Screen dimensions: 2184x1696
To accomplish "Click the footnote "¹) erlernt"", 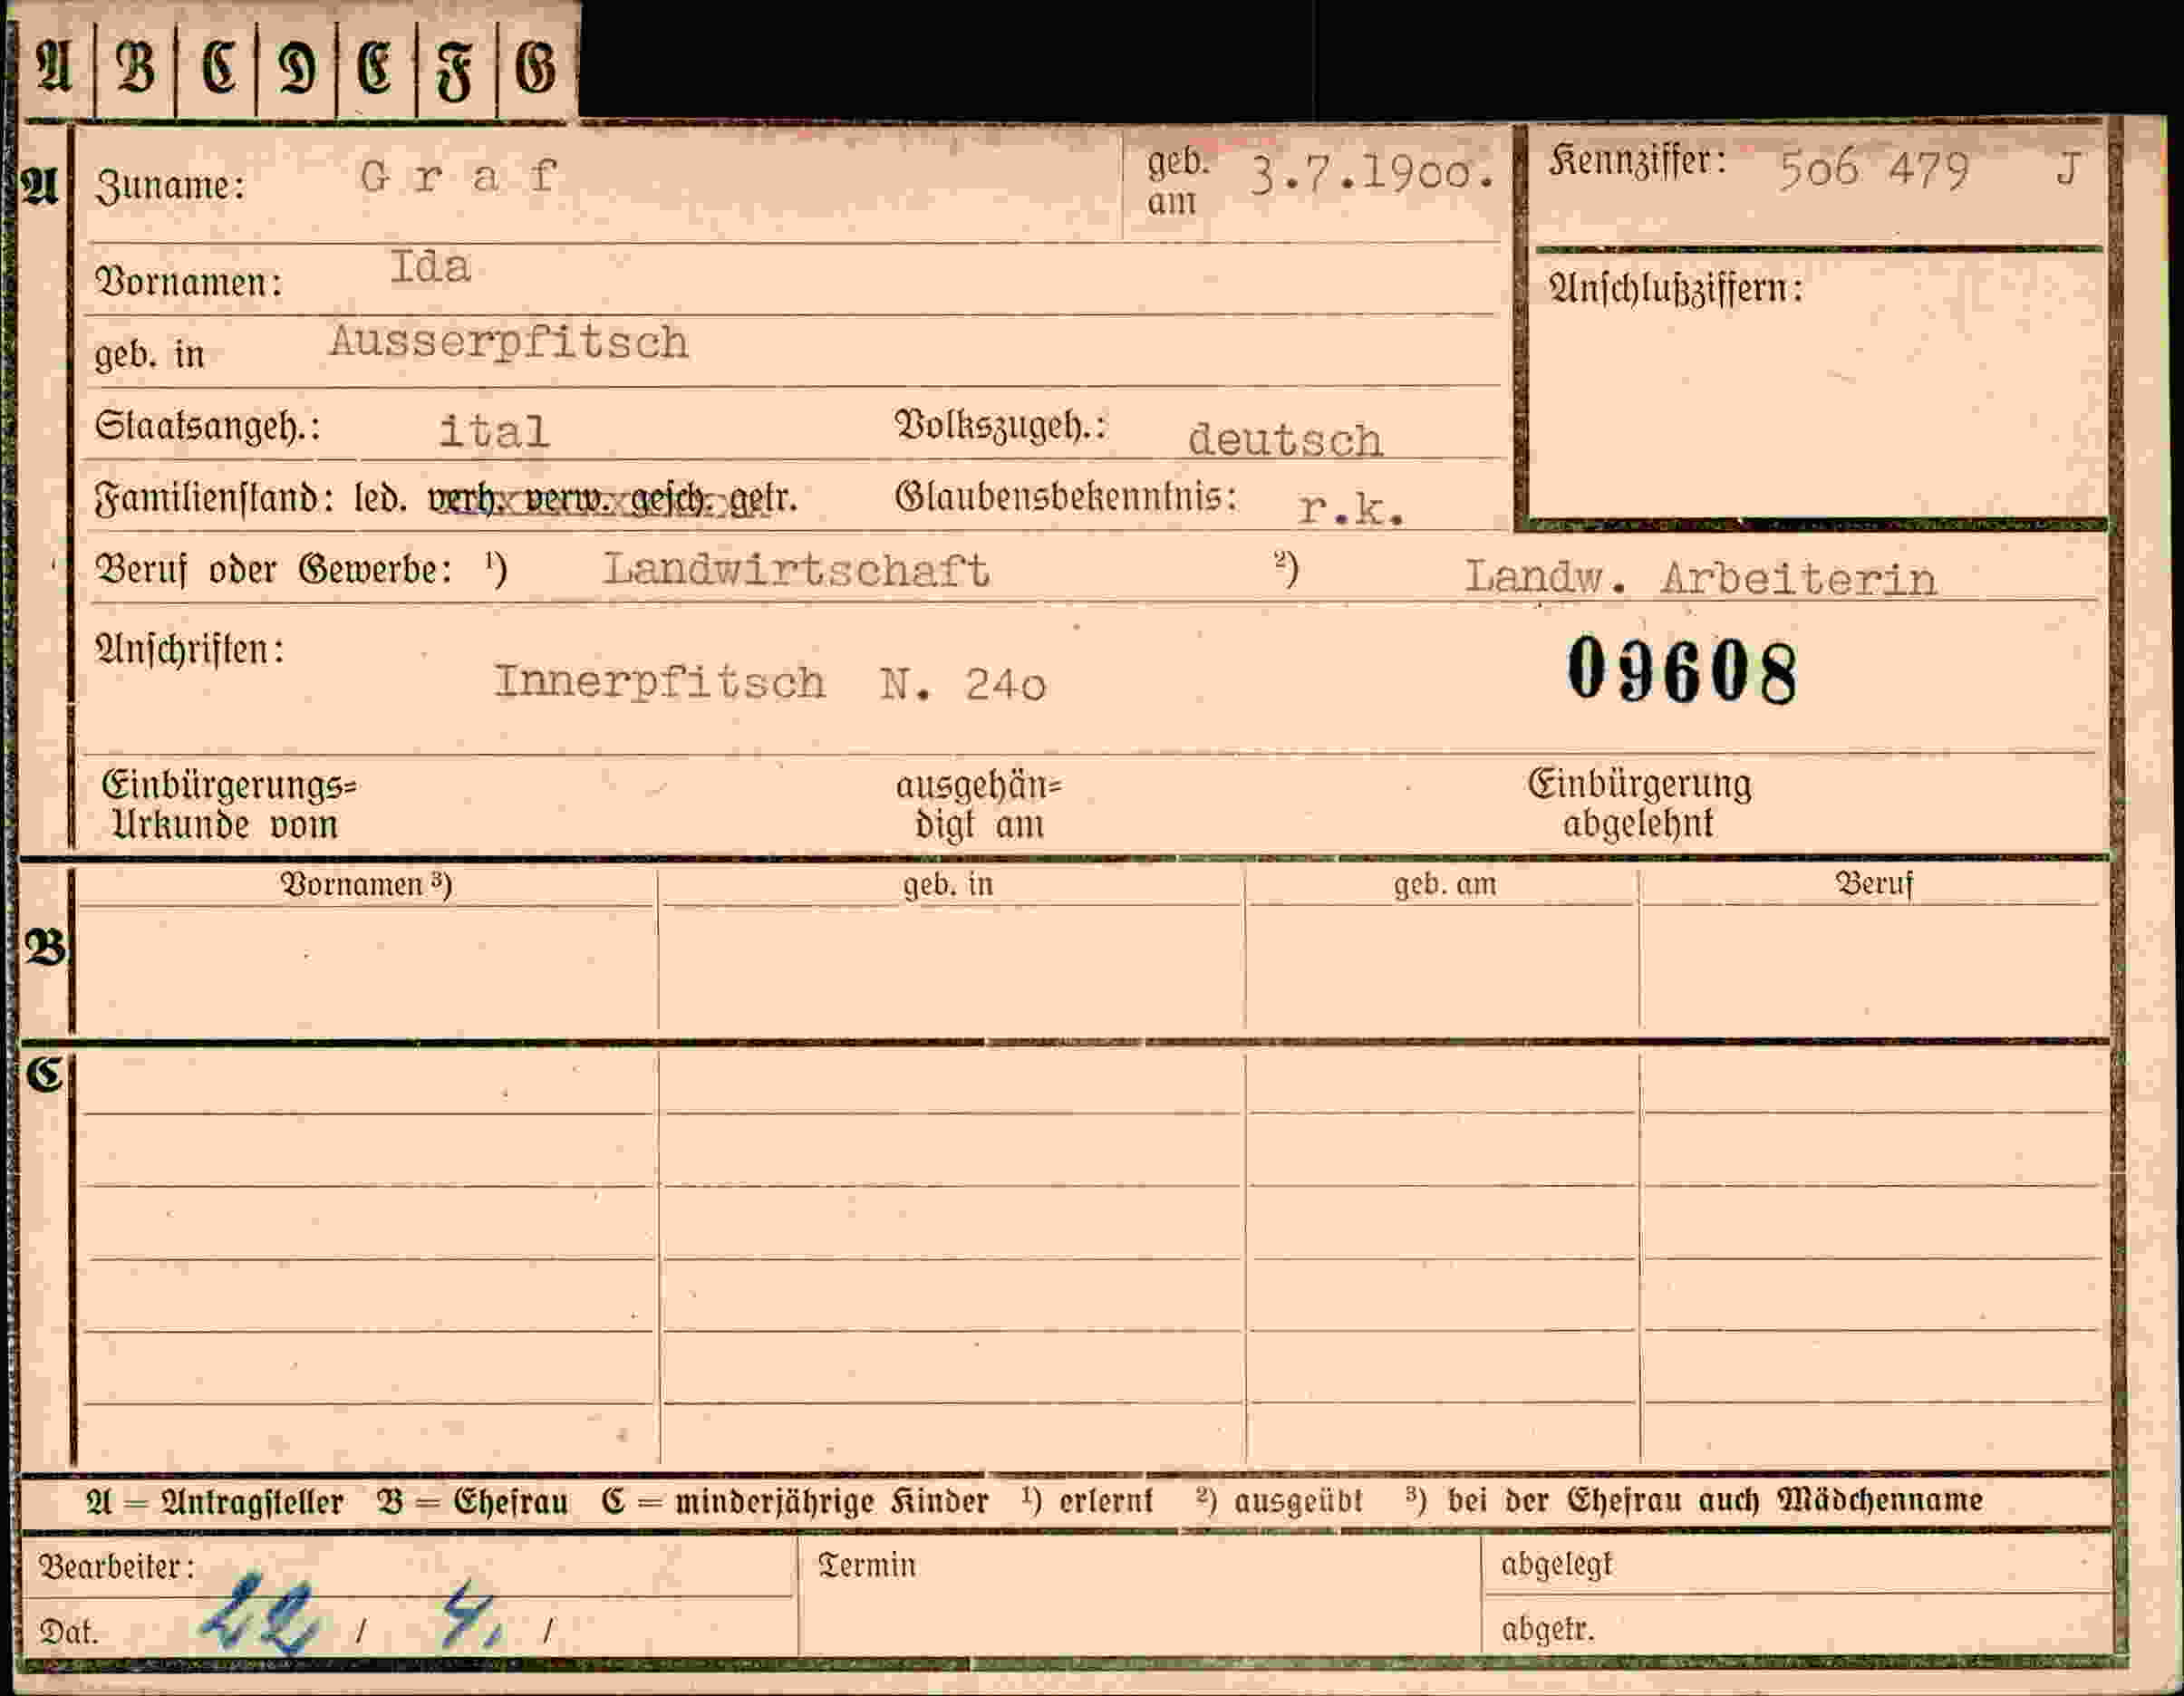I will [1088, 1501].
